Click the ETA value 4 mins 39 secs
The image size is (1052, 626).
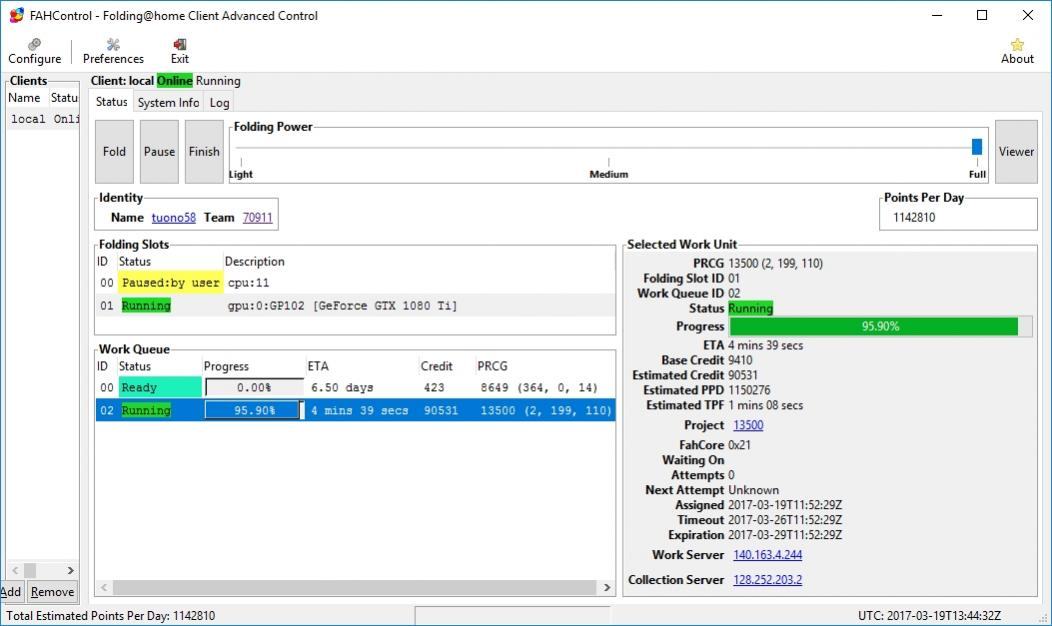coord(766,346)
